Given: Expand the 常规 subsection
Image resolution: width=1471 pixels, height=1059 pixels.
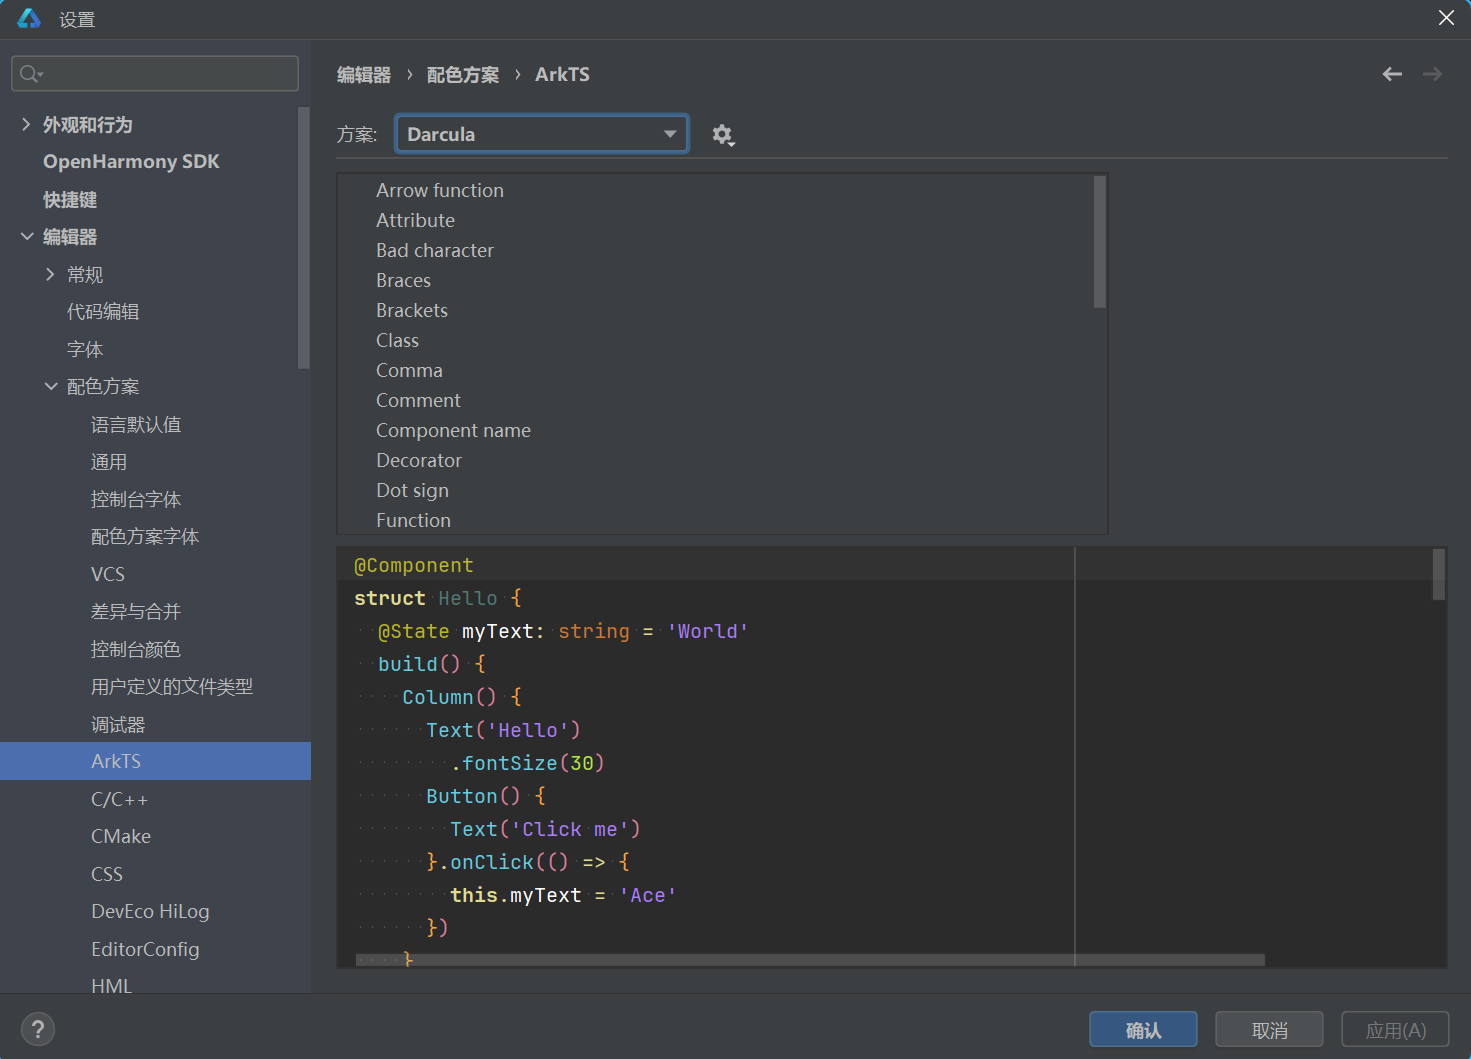Looking at the screenshot, I should coord(50,274).
